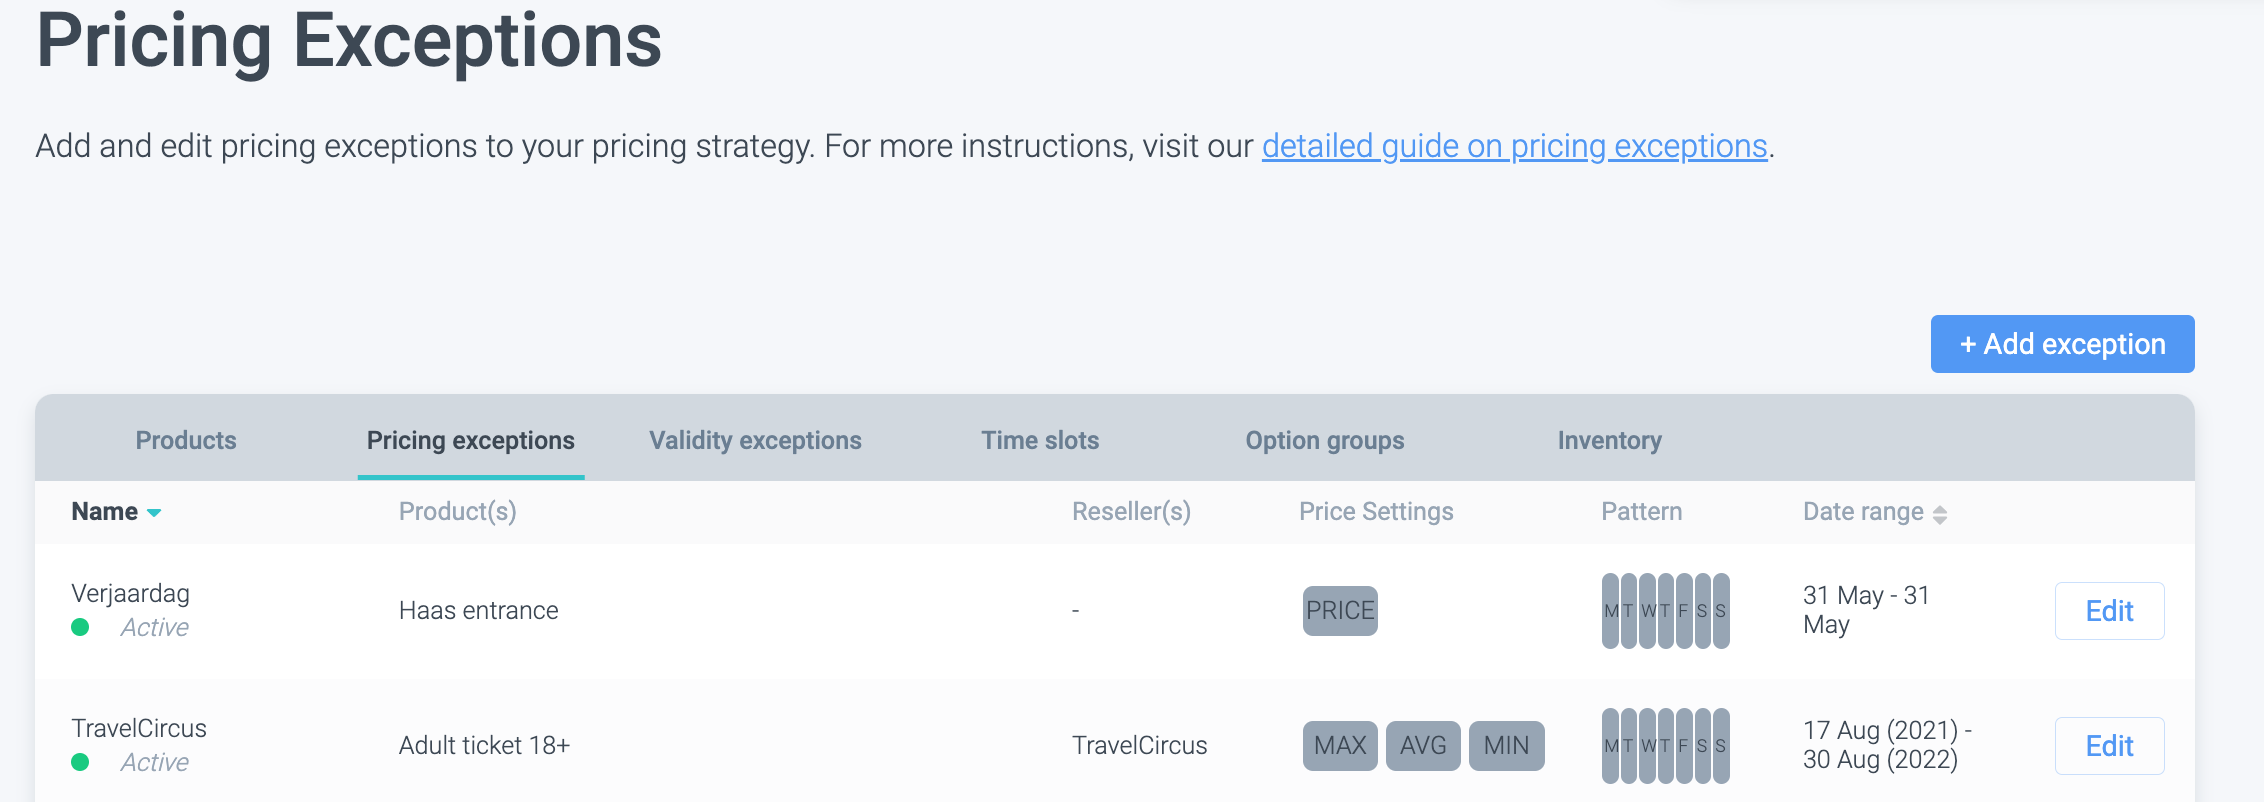Click the PRICE badge for Verjaardag
This screenshot has width=2264, height=802.
coord(1340,611)
